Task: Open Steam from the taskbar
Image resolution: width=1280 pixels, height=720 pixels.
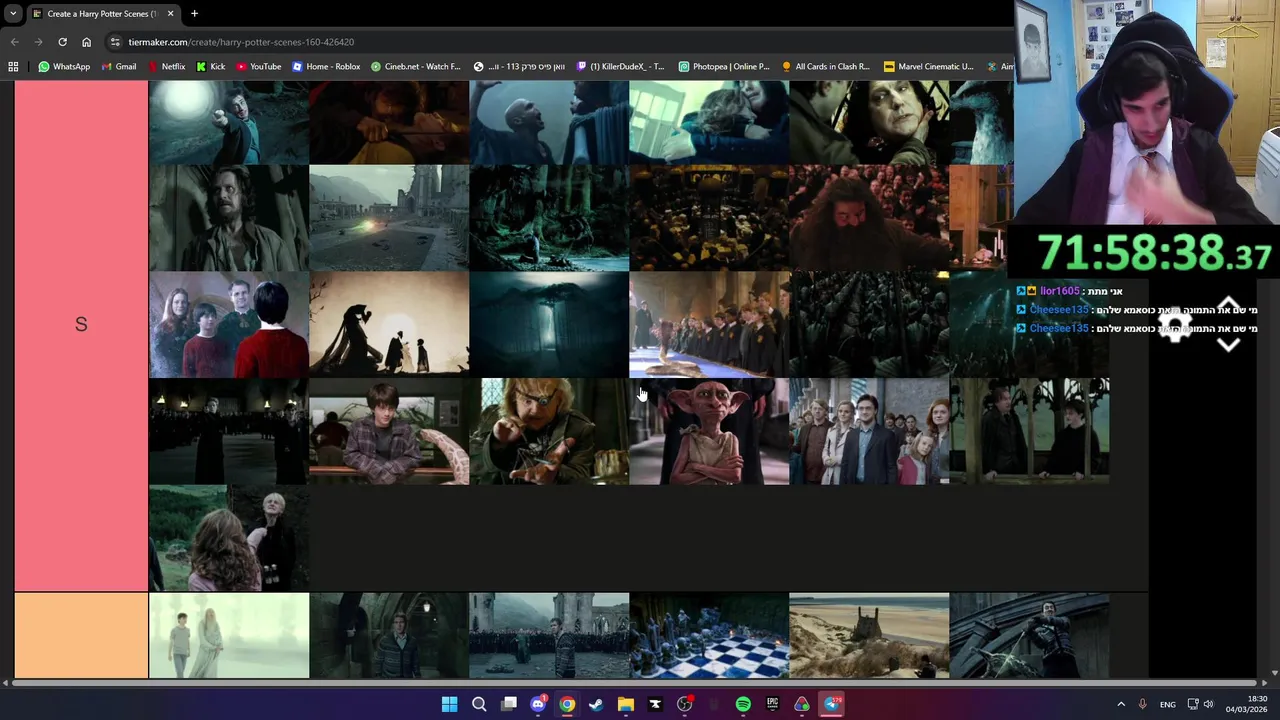Action: tap(596, 704)
